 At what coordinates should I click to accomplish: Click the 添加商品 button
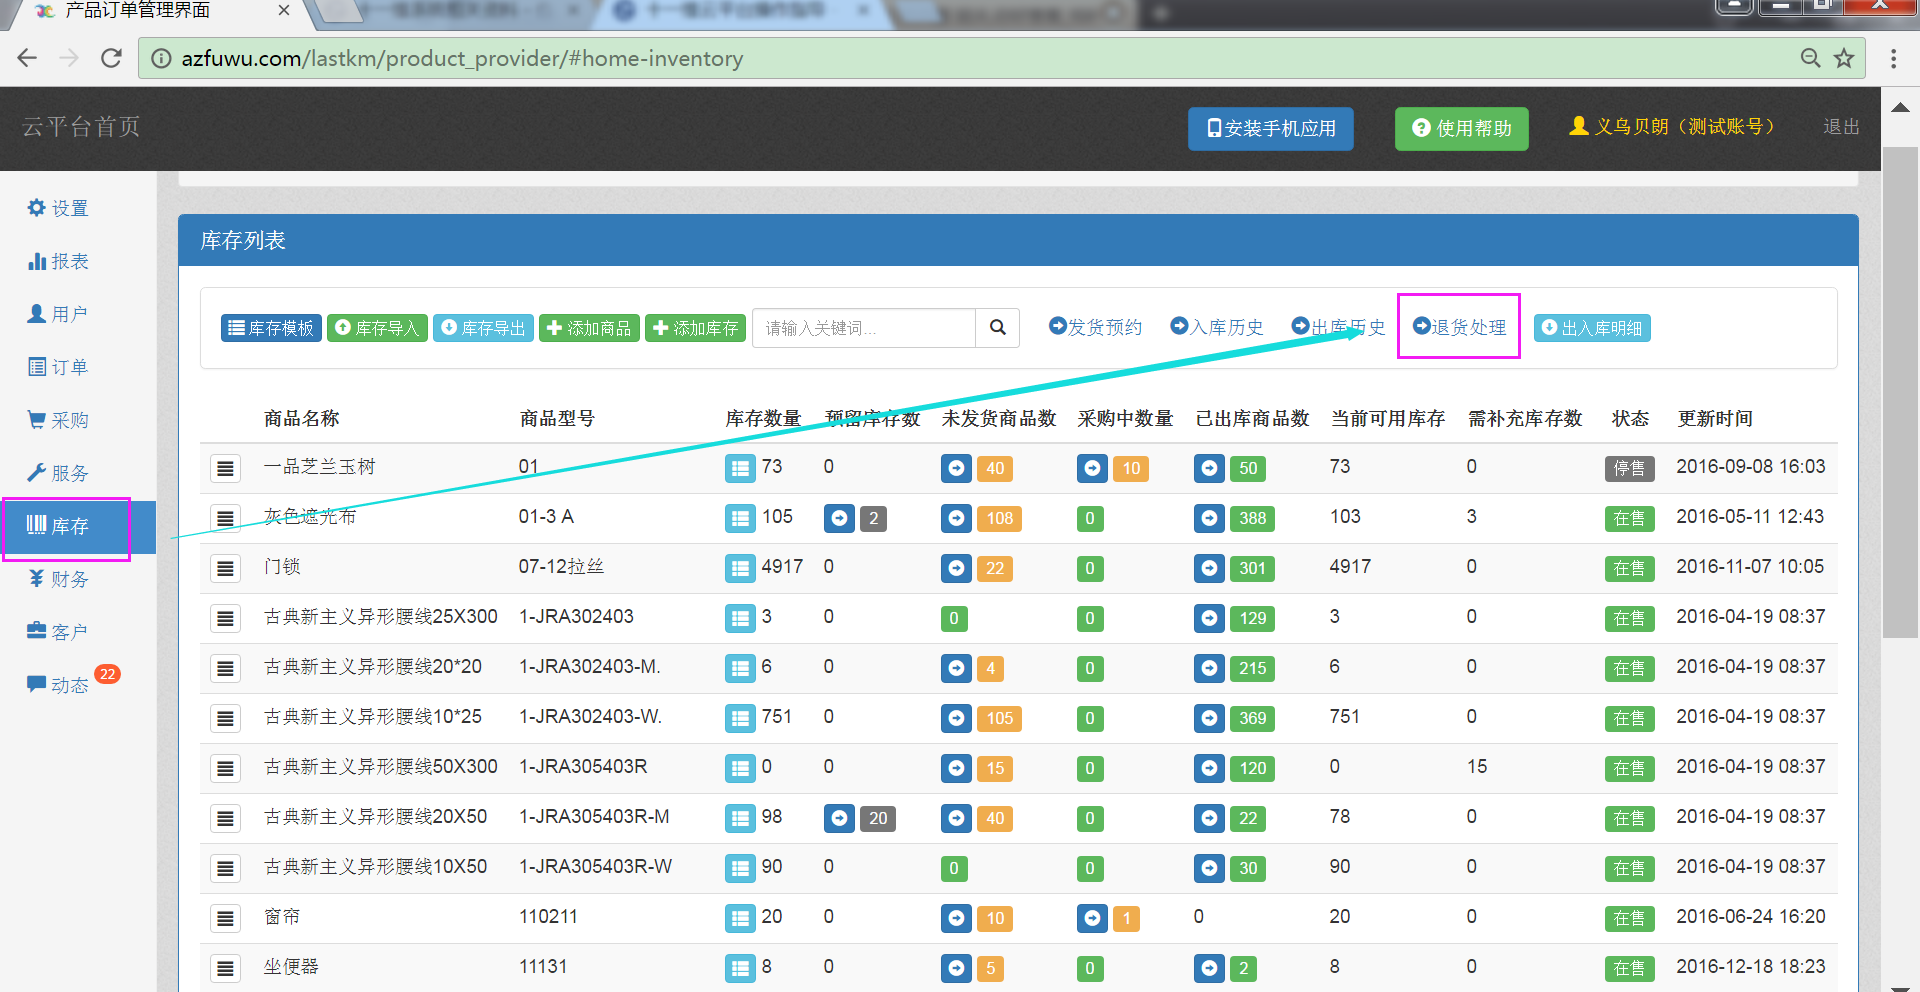tap(589, 328)
